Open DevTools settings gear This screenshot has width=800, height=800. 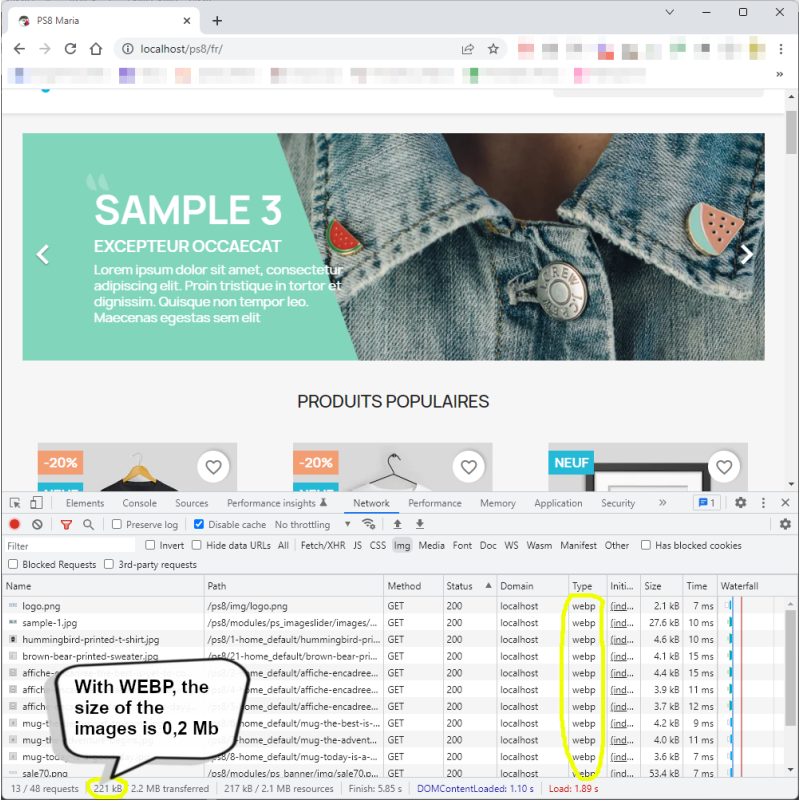(740, 503)
